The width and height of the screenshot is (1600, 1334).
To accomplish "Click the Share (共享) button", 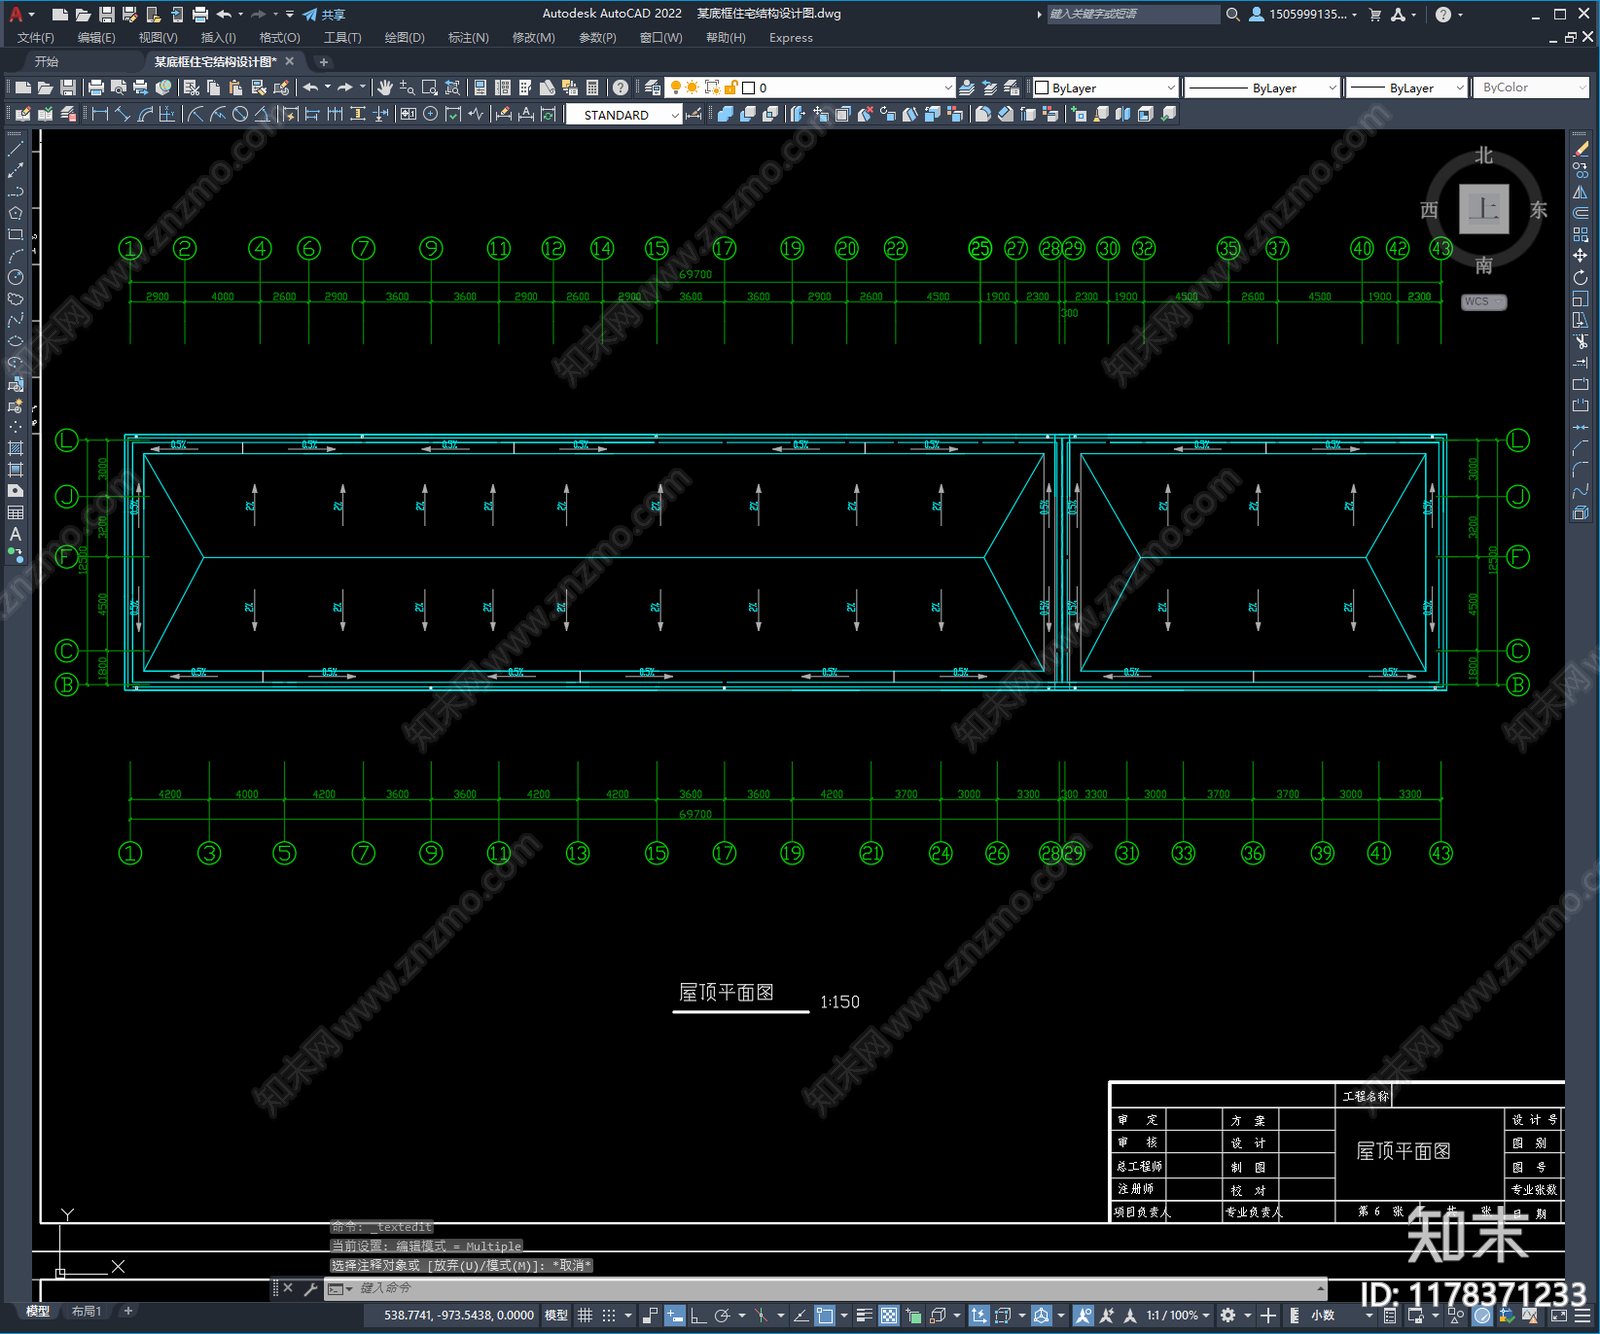I will pyautogui.click(x=324, y=14).
